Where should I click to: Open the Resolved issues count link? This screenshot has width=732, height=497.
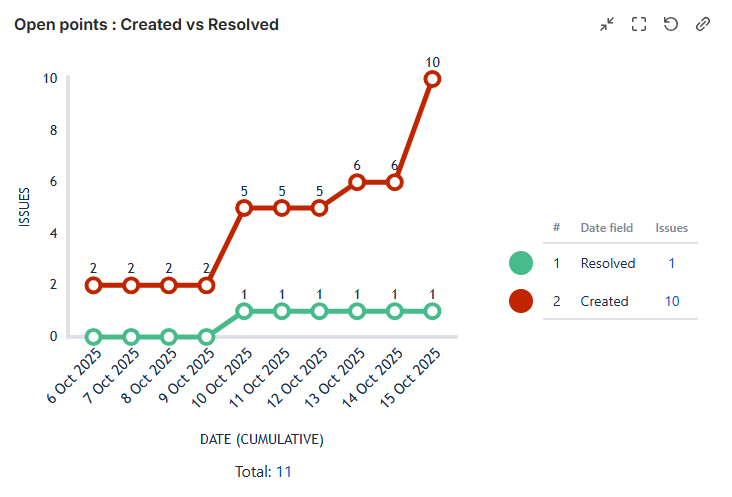pos(671,263)
